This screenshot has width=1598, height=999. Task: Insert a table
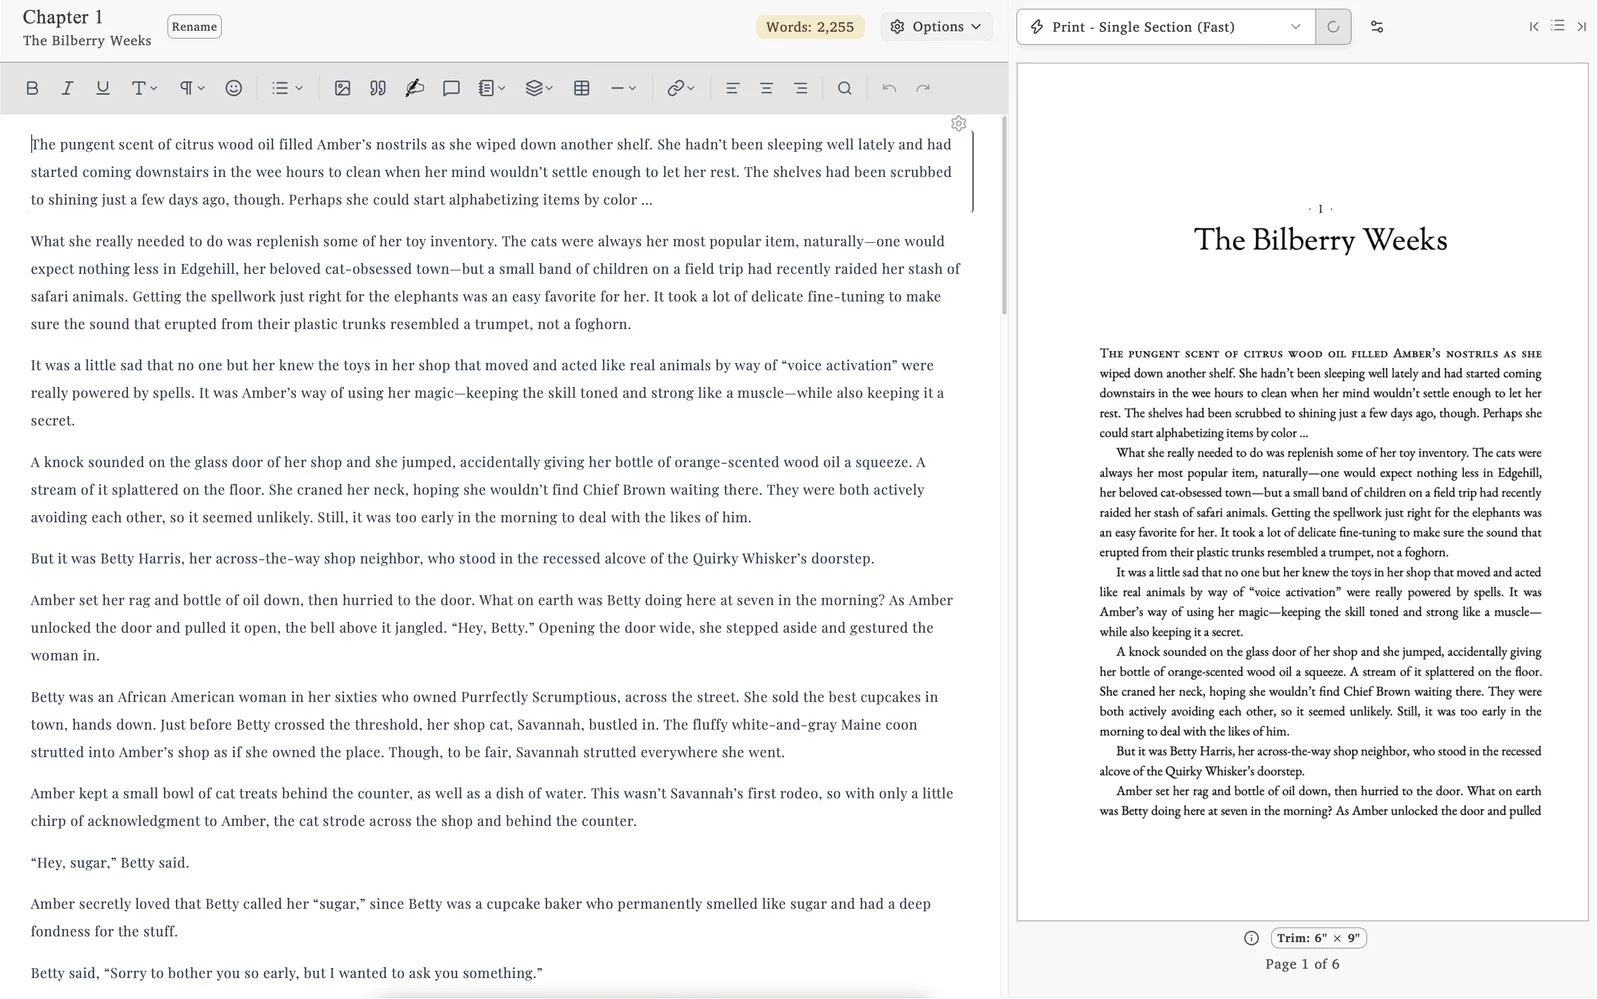(x=581, y=88)
